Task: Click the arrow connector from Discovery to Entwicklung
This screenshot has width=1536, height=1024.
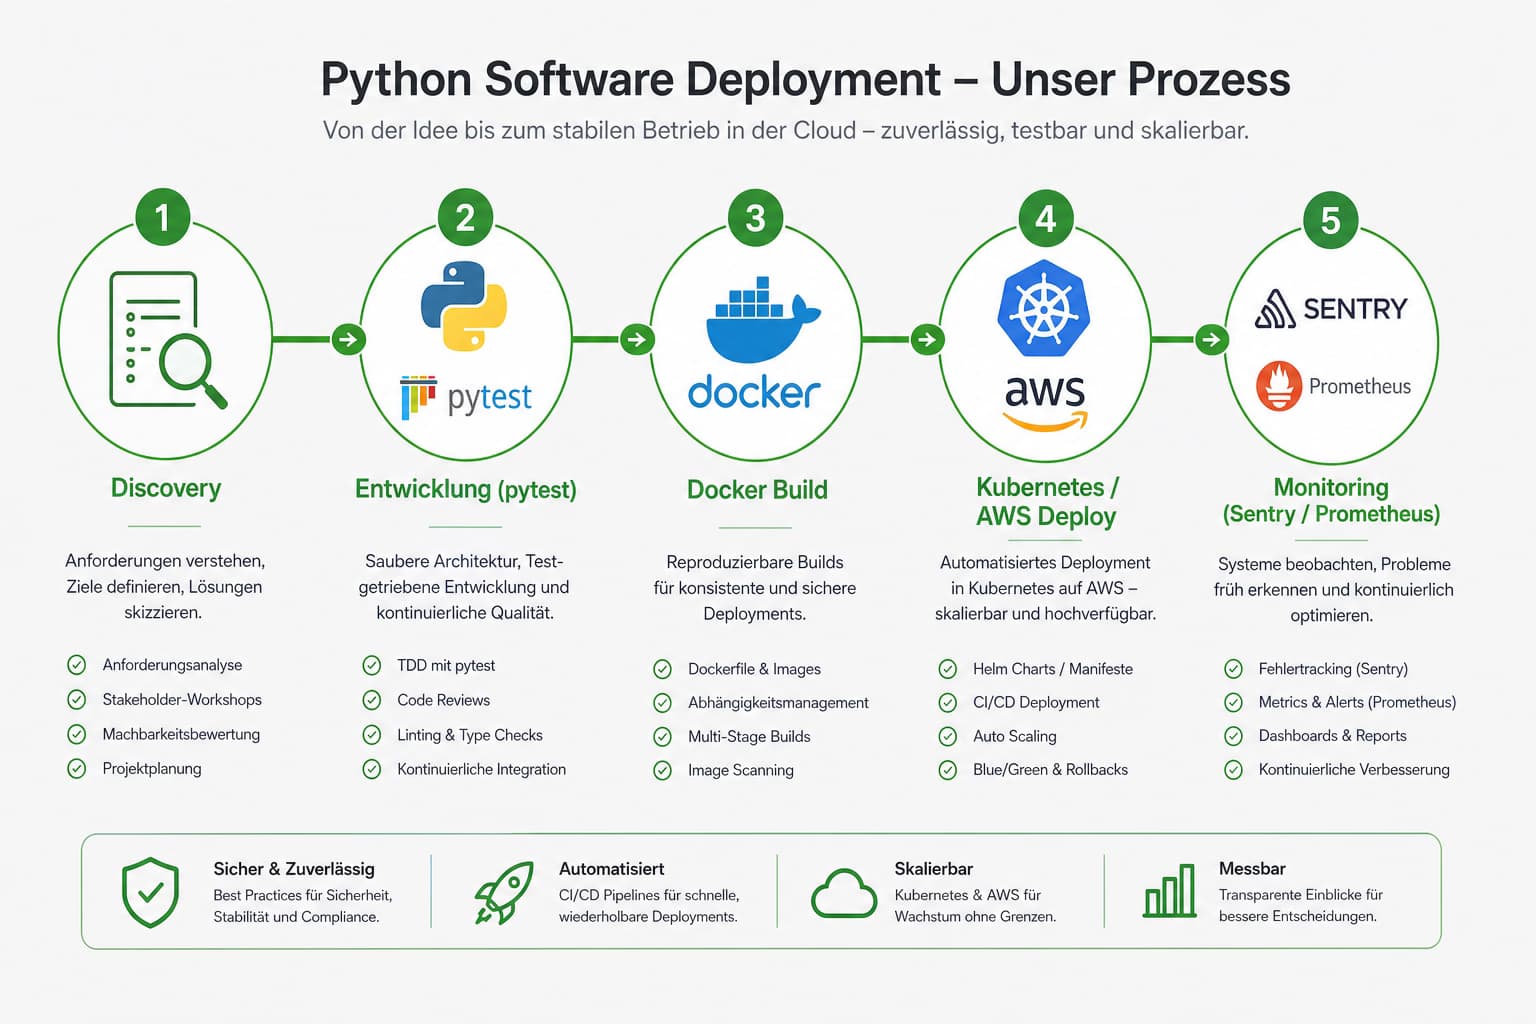Action: (x=317, y=339)
